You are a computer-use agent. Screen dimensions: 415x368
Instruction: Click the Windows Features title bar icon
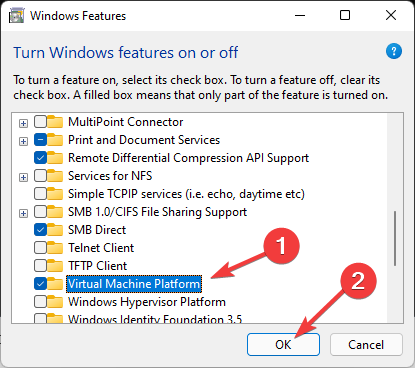tap(16, 16)
